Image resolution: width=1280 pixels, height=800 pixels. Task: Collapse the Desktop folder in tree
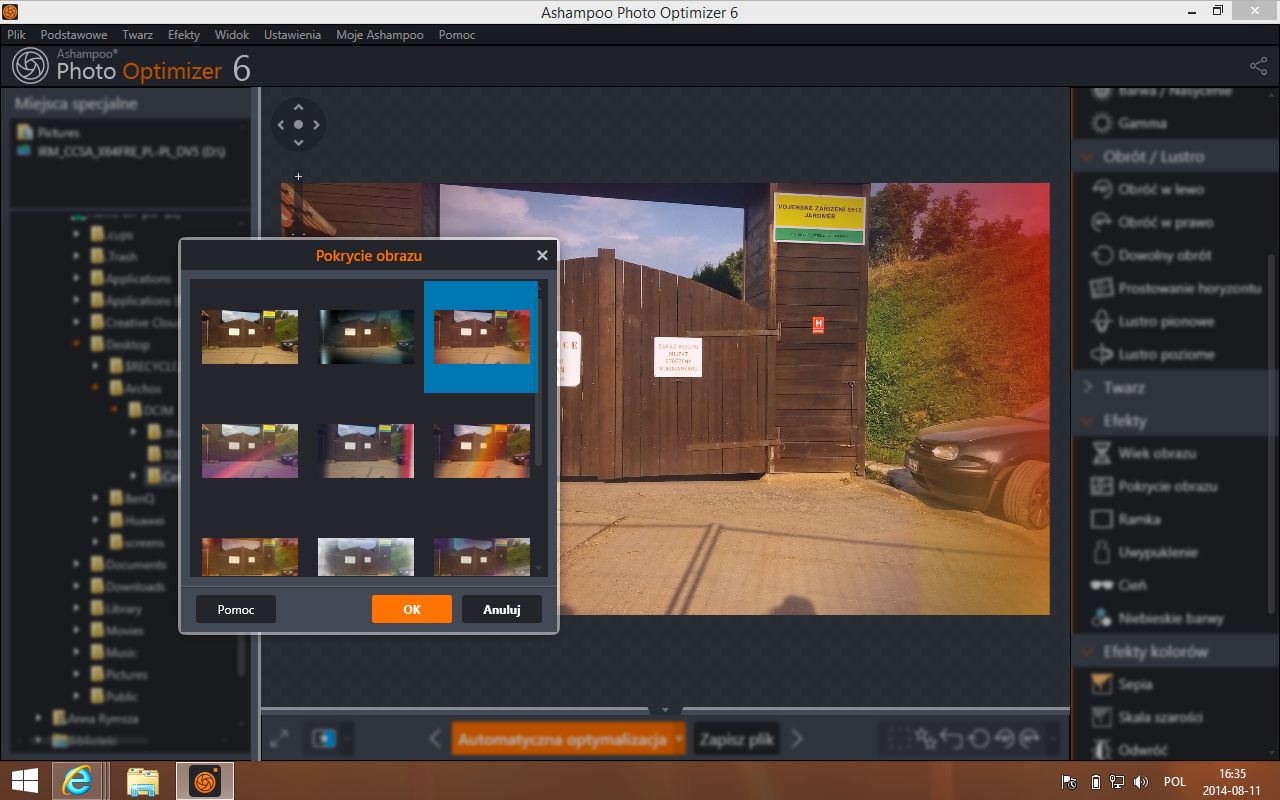tap(78, 344)
